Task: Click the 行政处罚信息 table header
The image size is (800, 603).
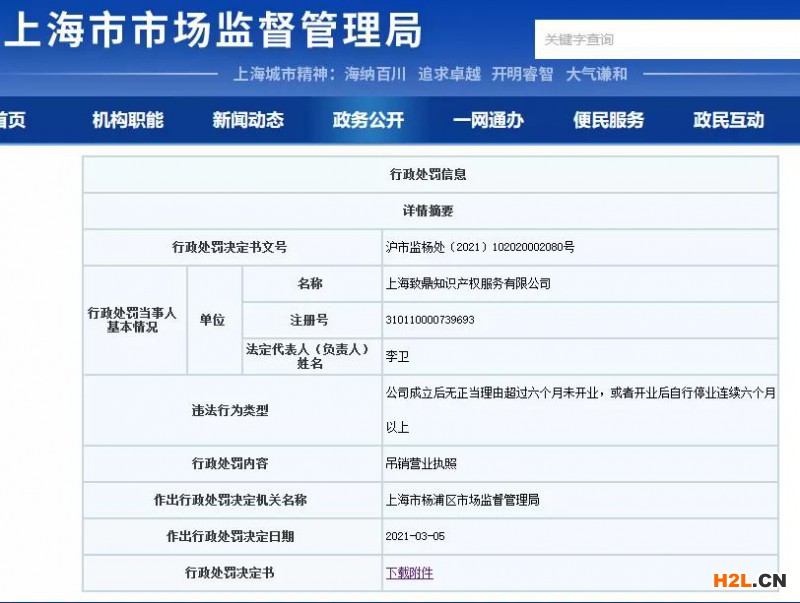Action: 428,174
